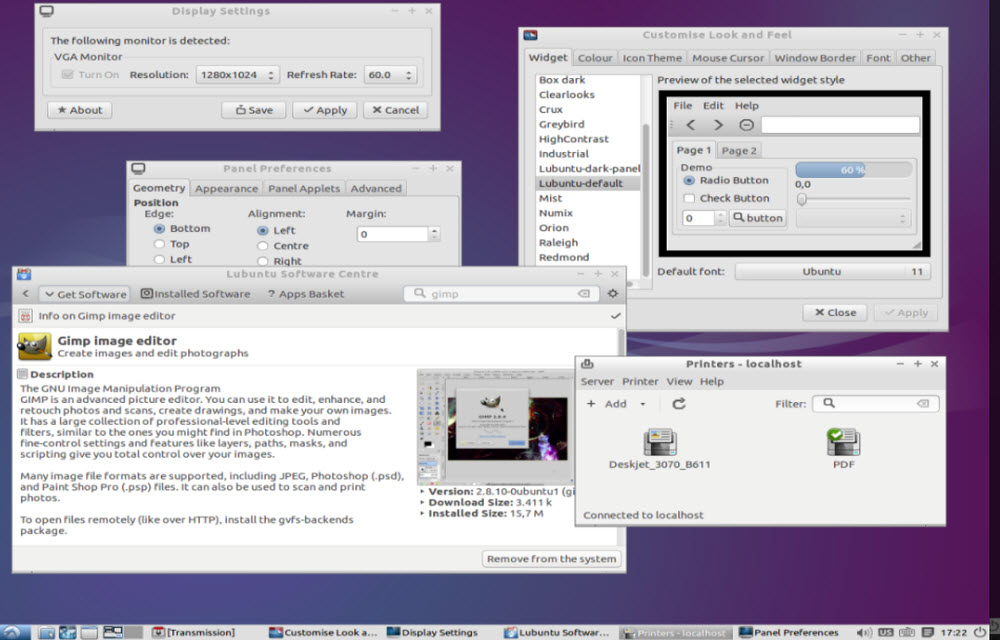The height and width of the screenshot is (640, 1000).
Task: Click checkmark beside Info on Gimp
Action: [x=615, y=316]
